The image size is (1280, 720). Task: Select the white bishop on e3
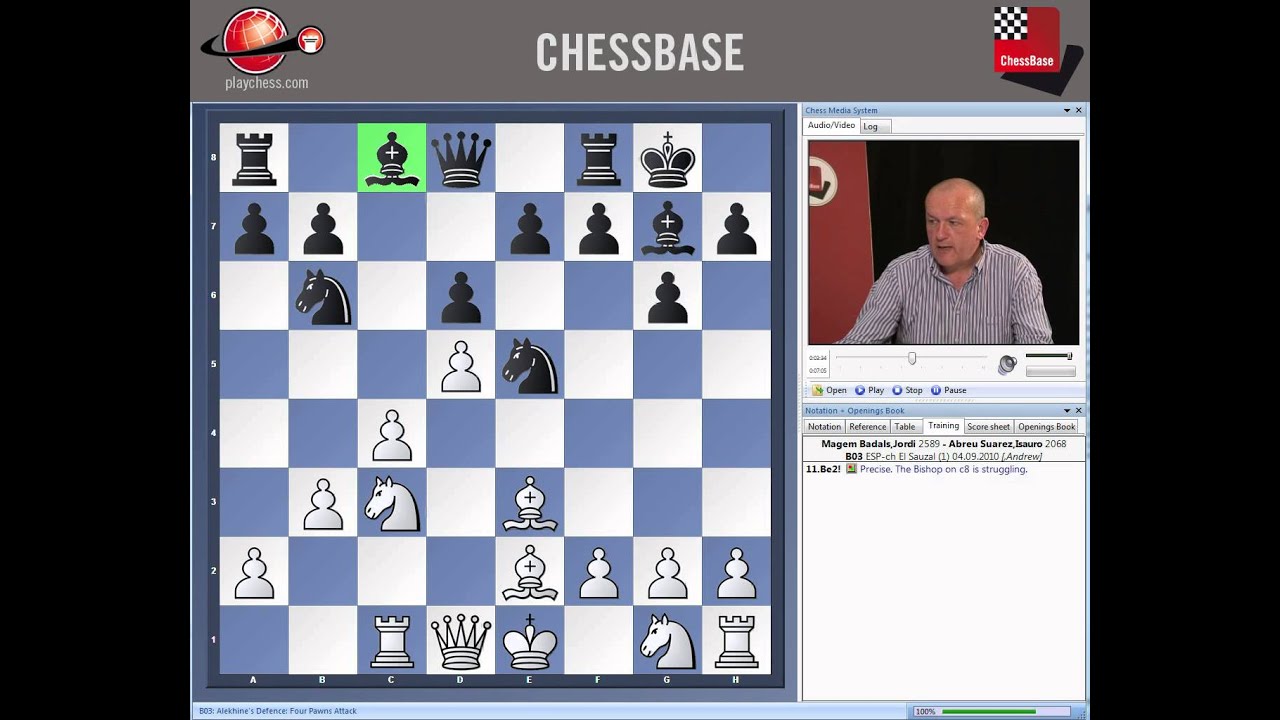(x=530, y=502)
